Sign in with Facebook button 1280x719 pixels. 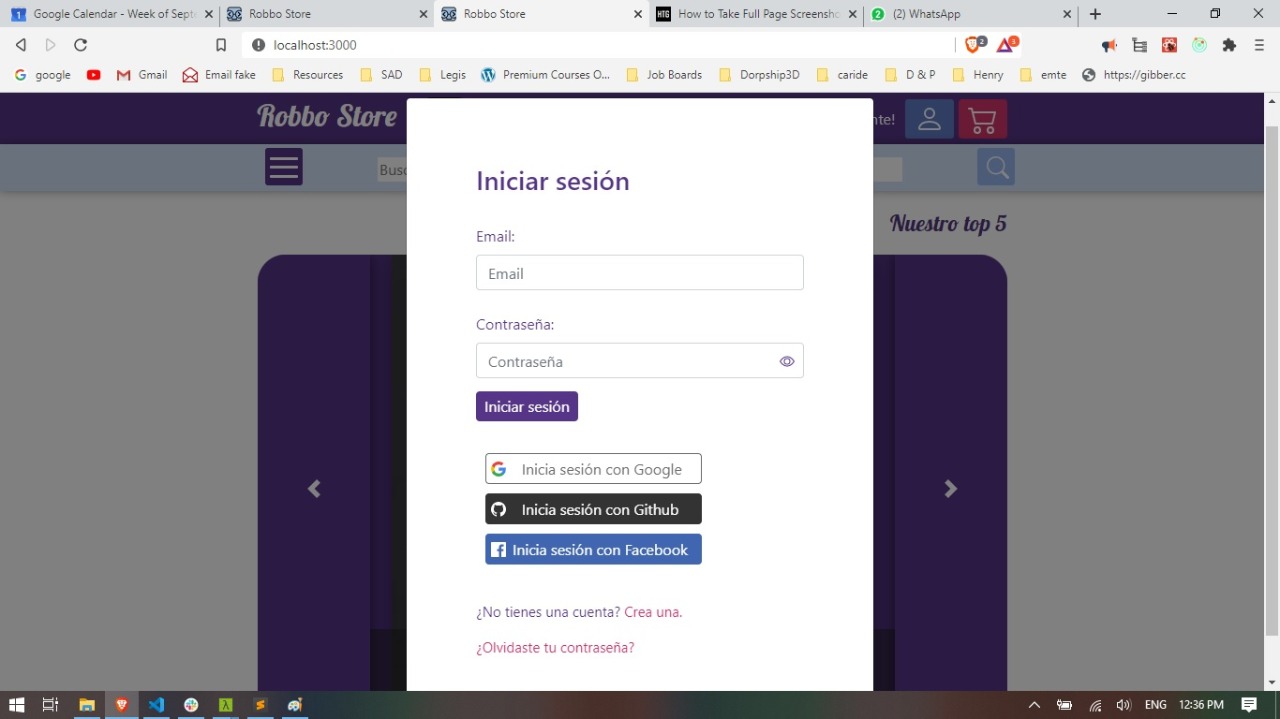point(593,549)
